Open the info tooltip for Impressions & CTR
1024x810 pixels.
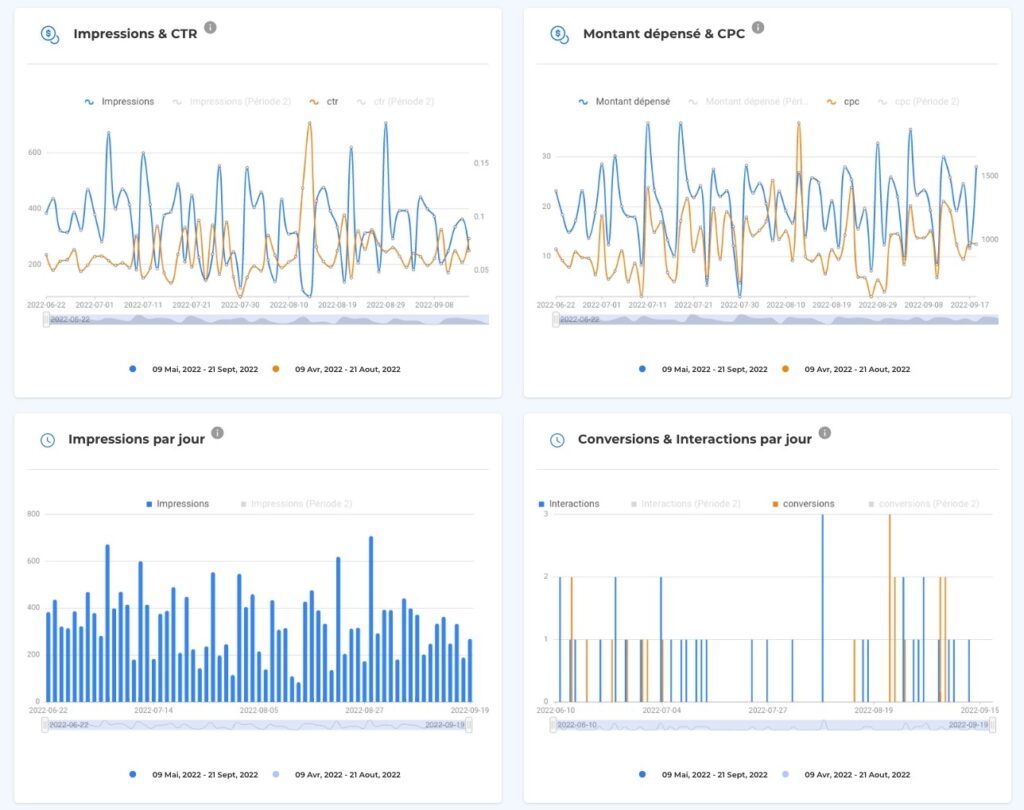pos(210,28)
